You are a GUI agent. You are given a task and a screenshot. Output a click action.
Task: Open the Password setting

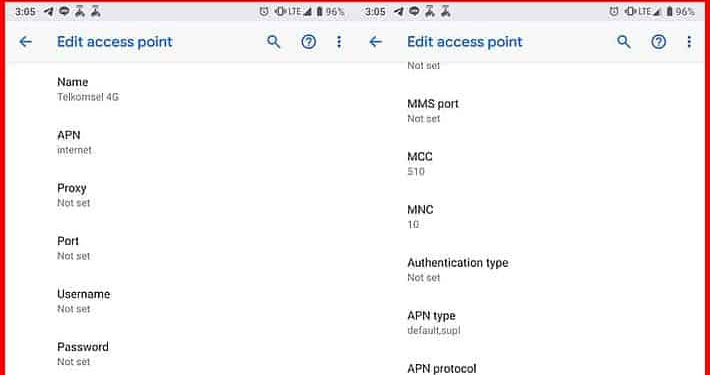click(181, 354)
